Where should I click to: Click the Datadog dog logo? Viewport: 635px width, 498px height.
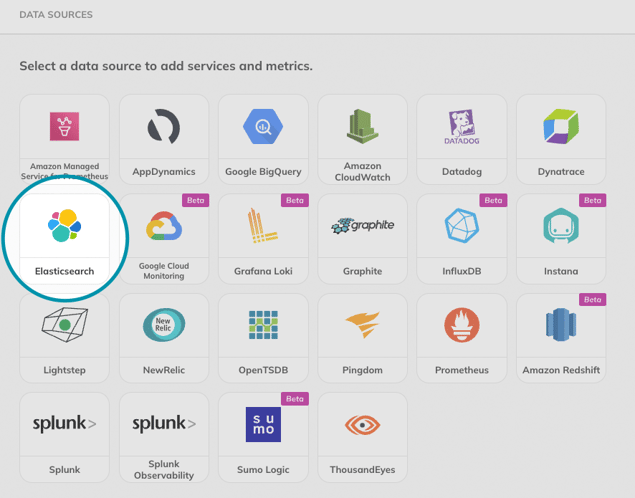(x=462, y=127)
